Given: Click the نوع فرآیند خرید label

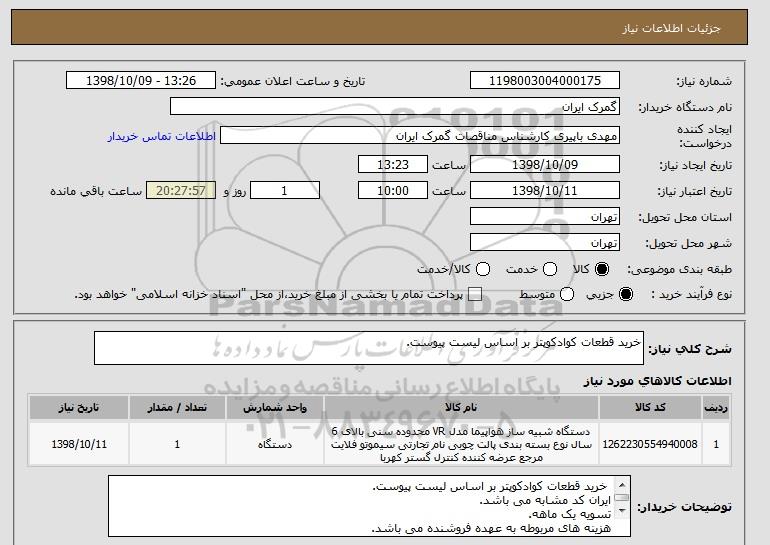Looking at the screenshot, I should (691, 294).
